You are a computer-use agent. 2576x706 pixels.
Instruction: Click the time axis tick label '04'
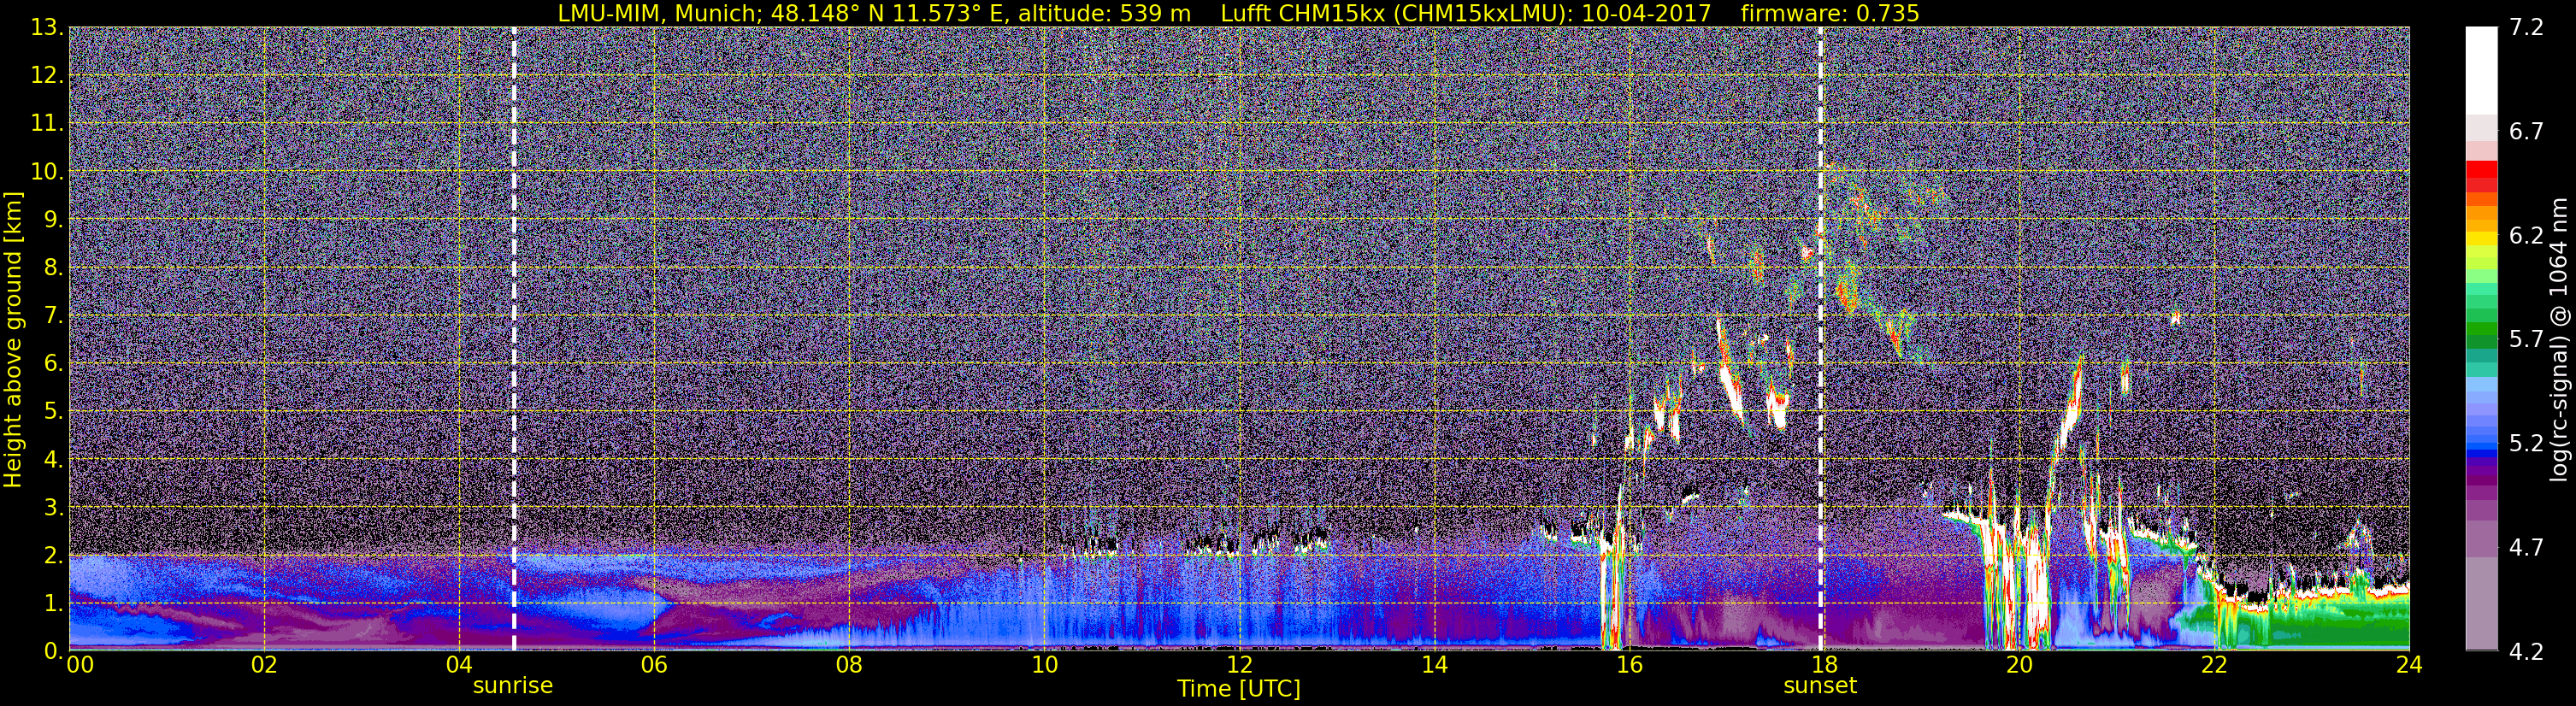[x=459, y=665]
